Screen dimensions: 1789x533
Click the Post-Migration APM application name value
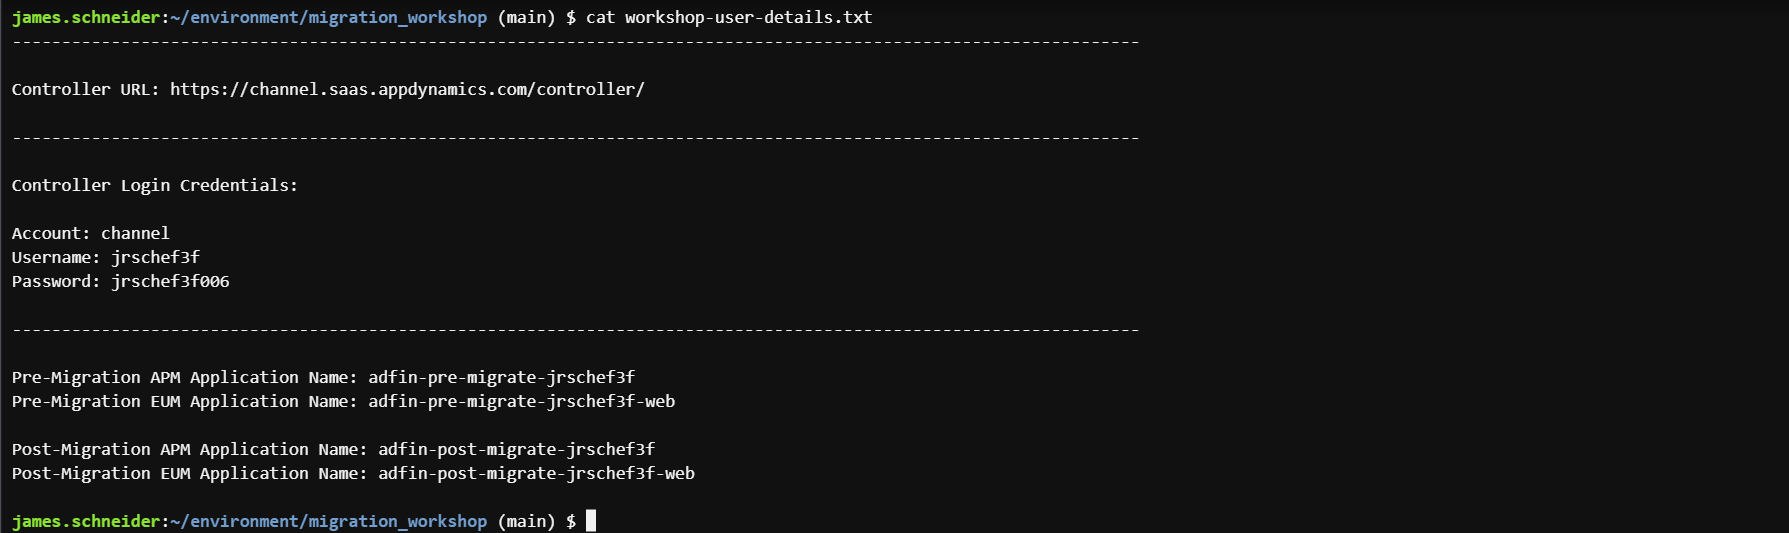click(516, 449)
